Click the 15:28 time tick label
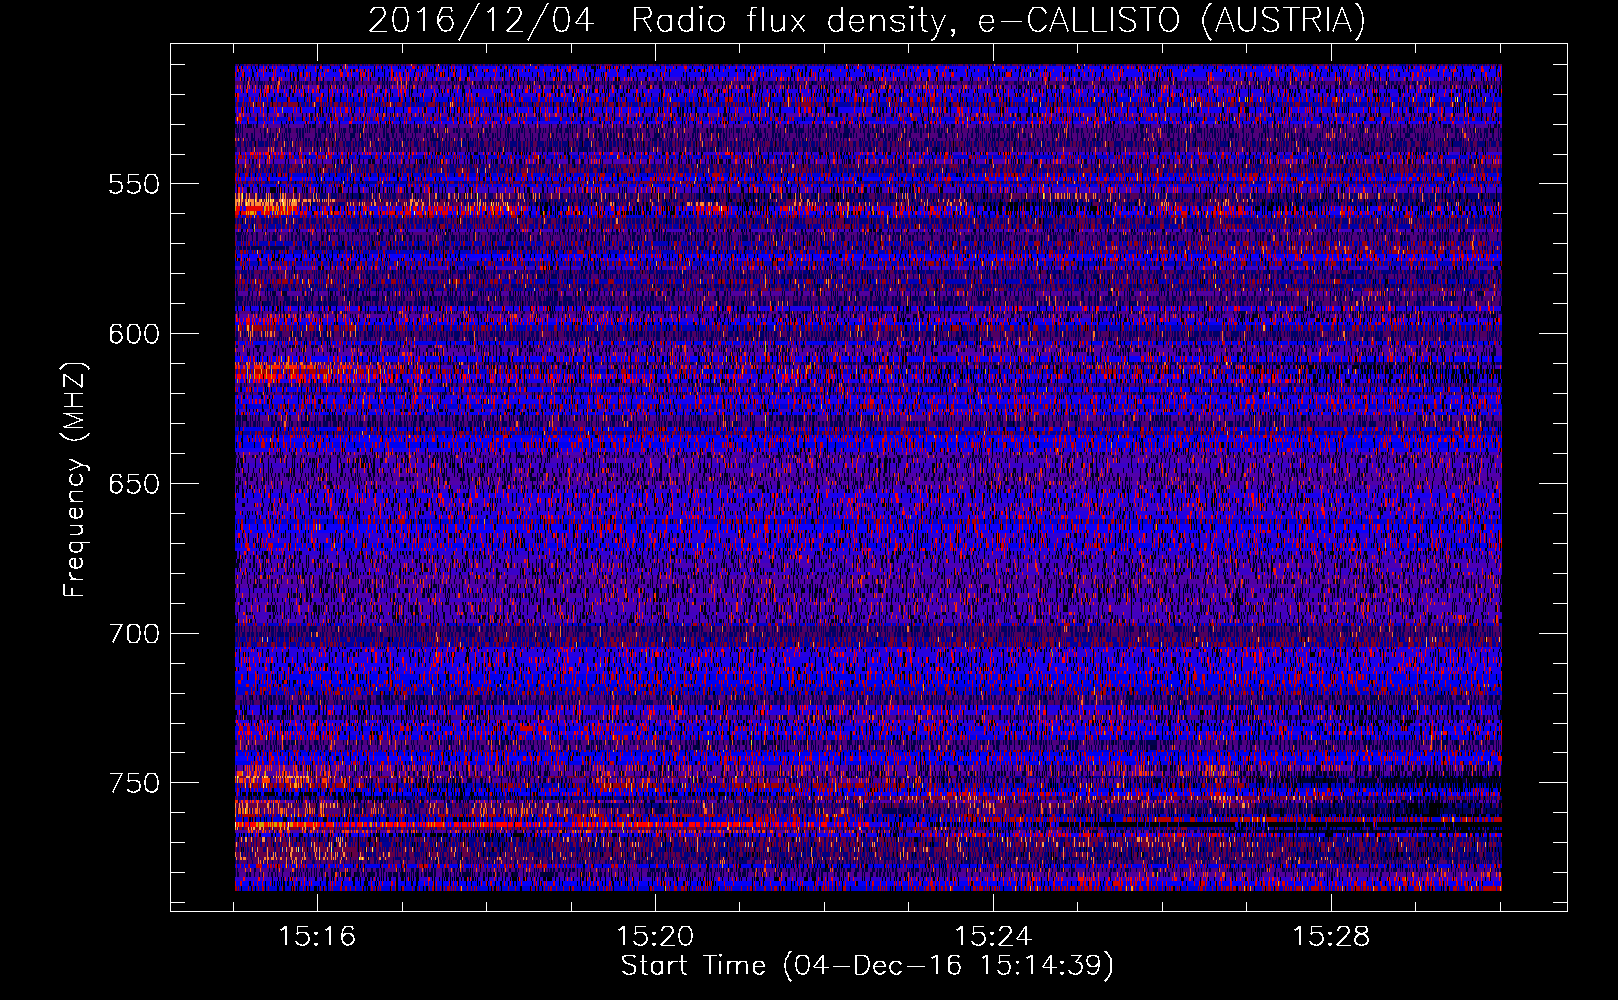The height and width of the screenshot is (1000, 1618). click(x=1331, y=937)
